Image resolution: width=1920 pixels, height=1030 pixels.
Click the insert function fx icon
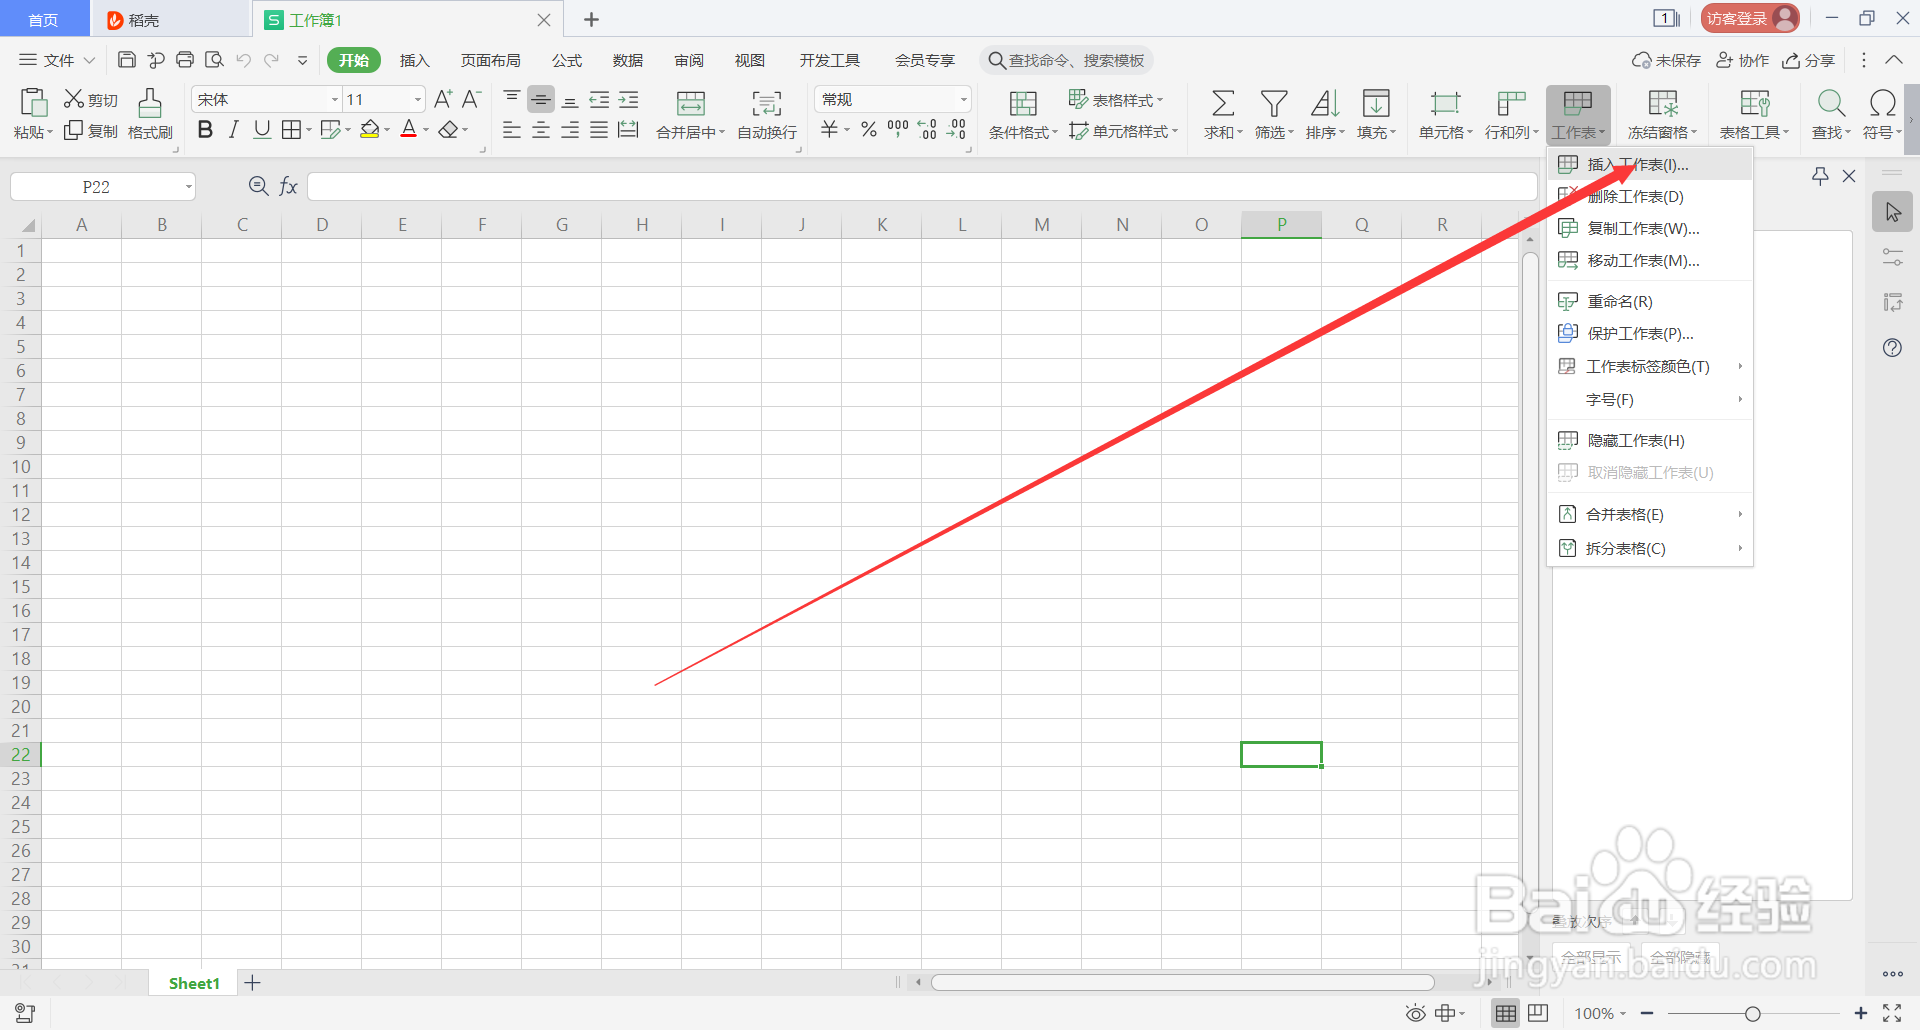click(x=288, y=186)
